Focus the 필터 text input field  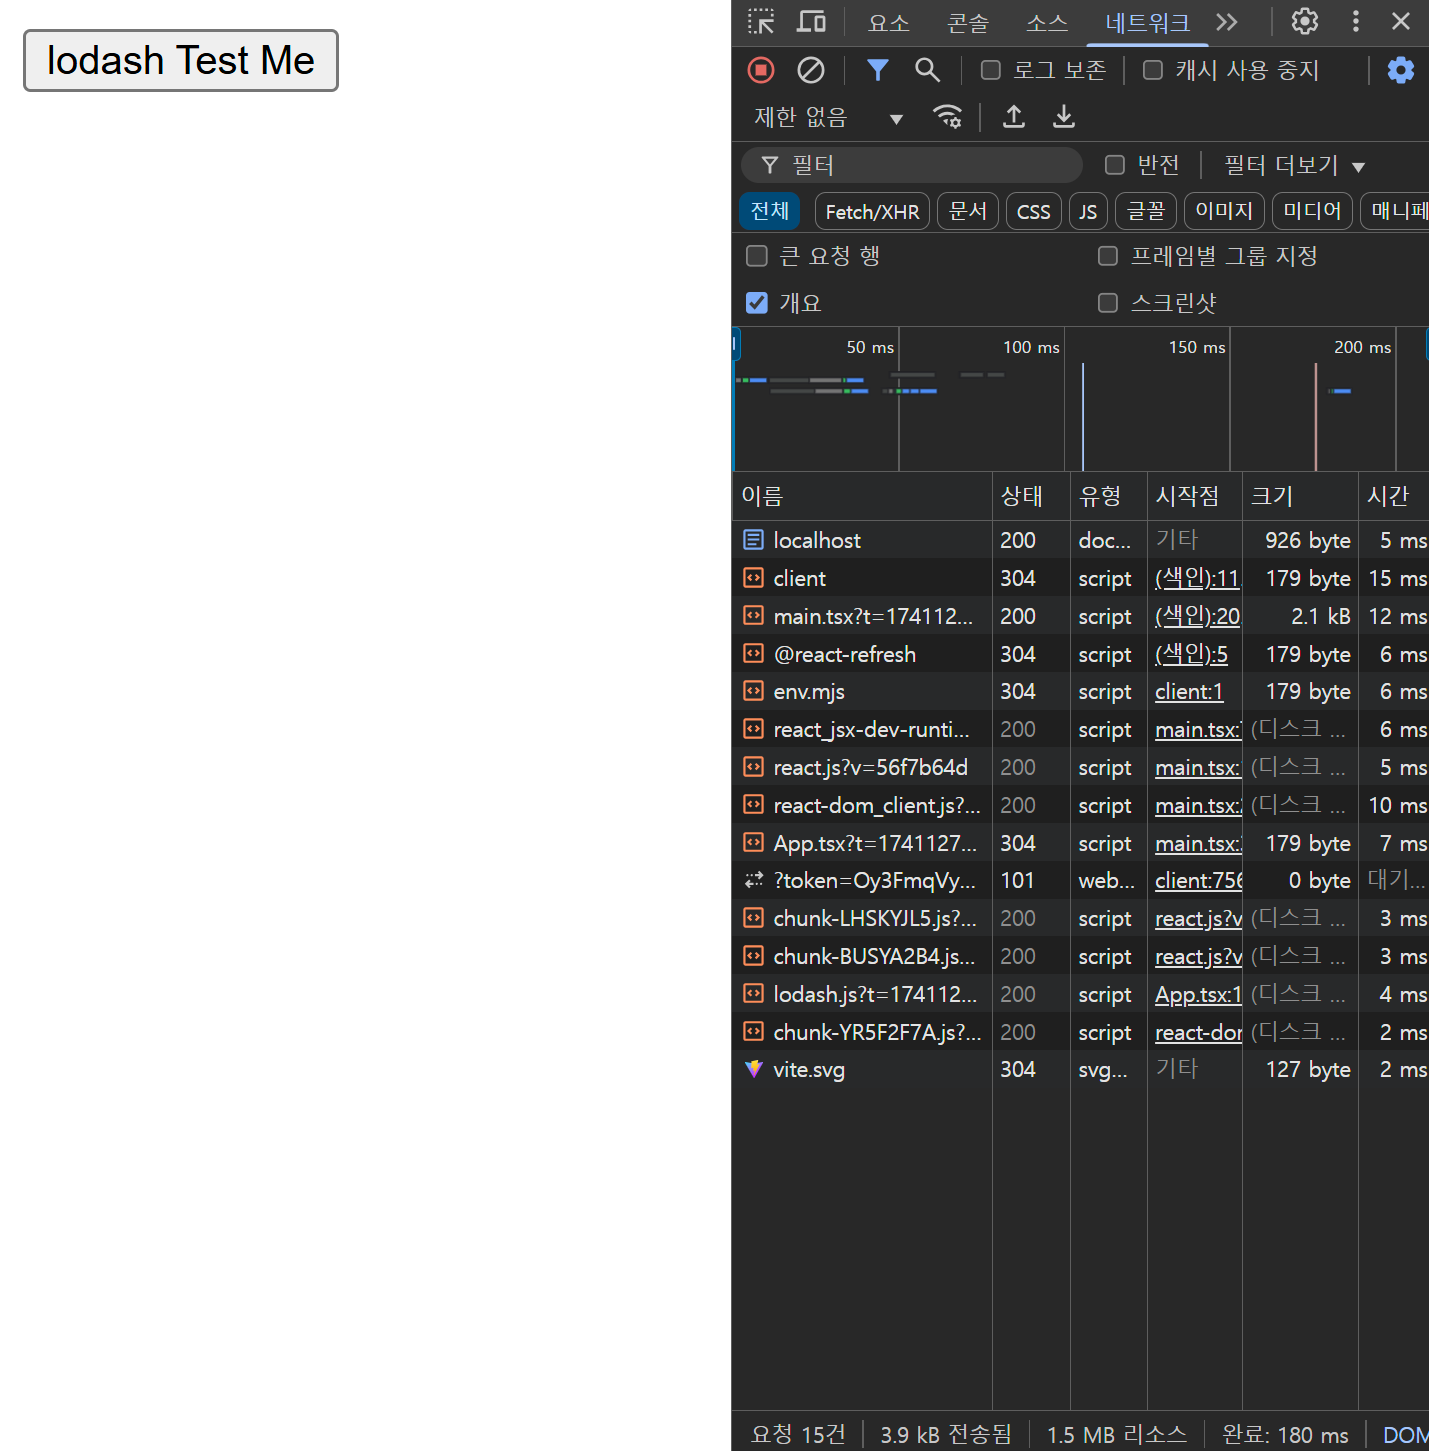click(x=912, y=165)
